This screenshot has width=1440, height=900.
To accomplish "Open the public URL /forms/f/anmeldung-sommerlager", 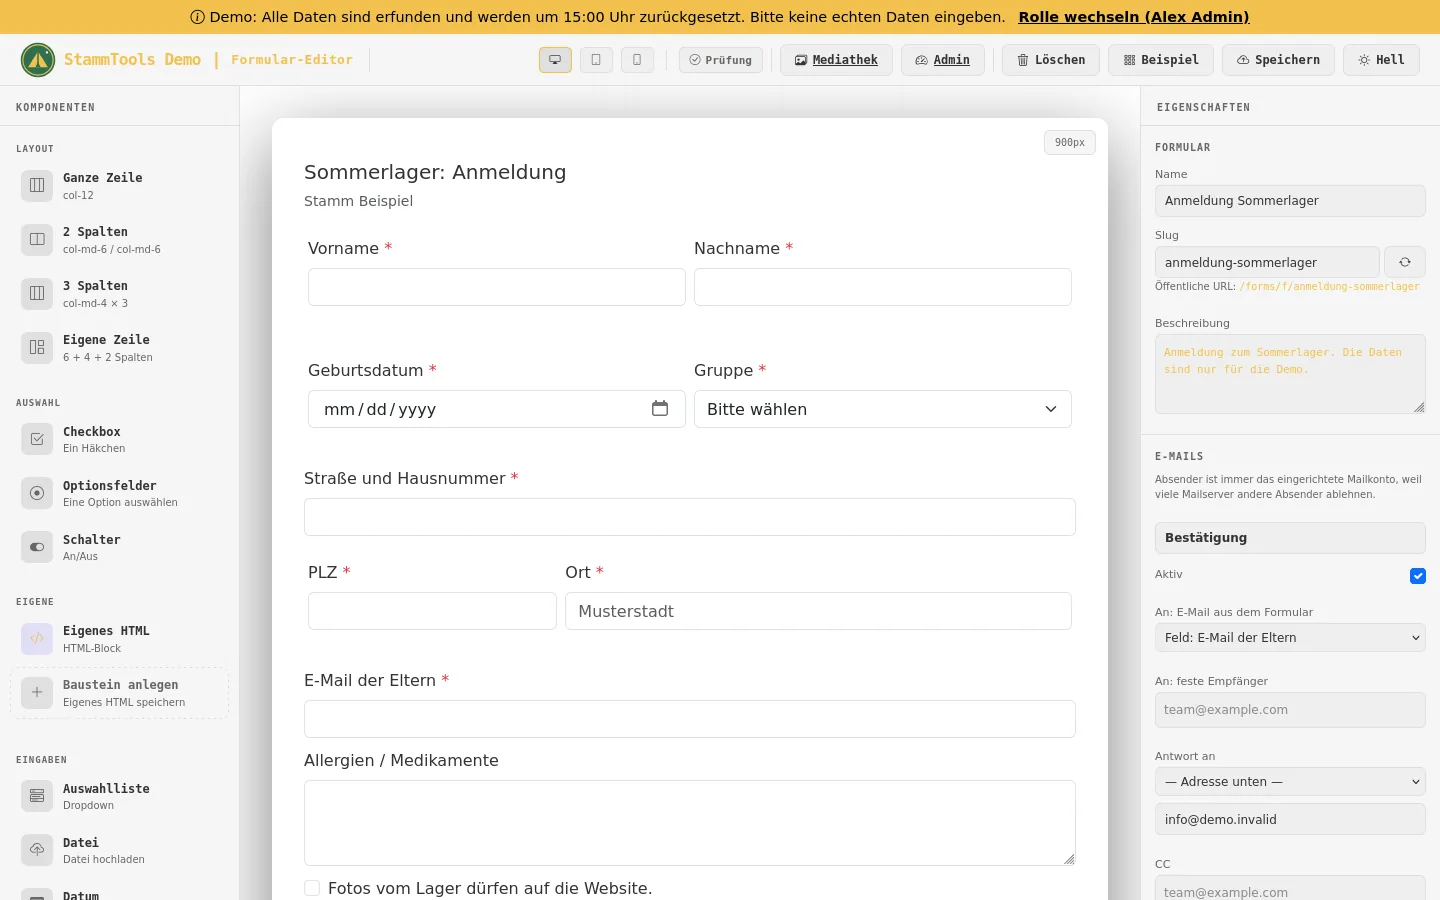I will pos(1329,287).
